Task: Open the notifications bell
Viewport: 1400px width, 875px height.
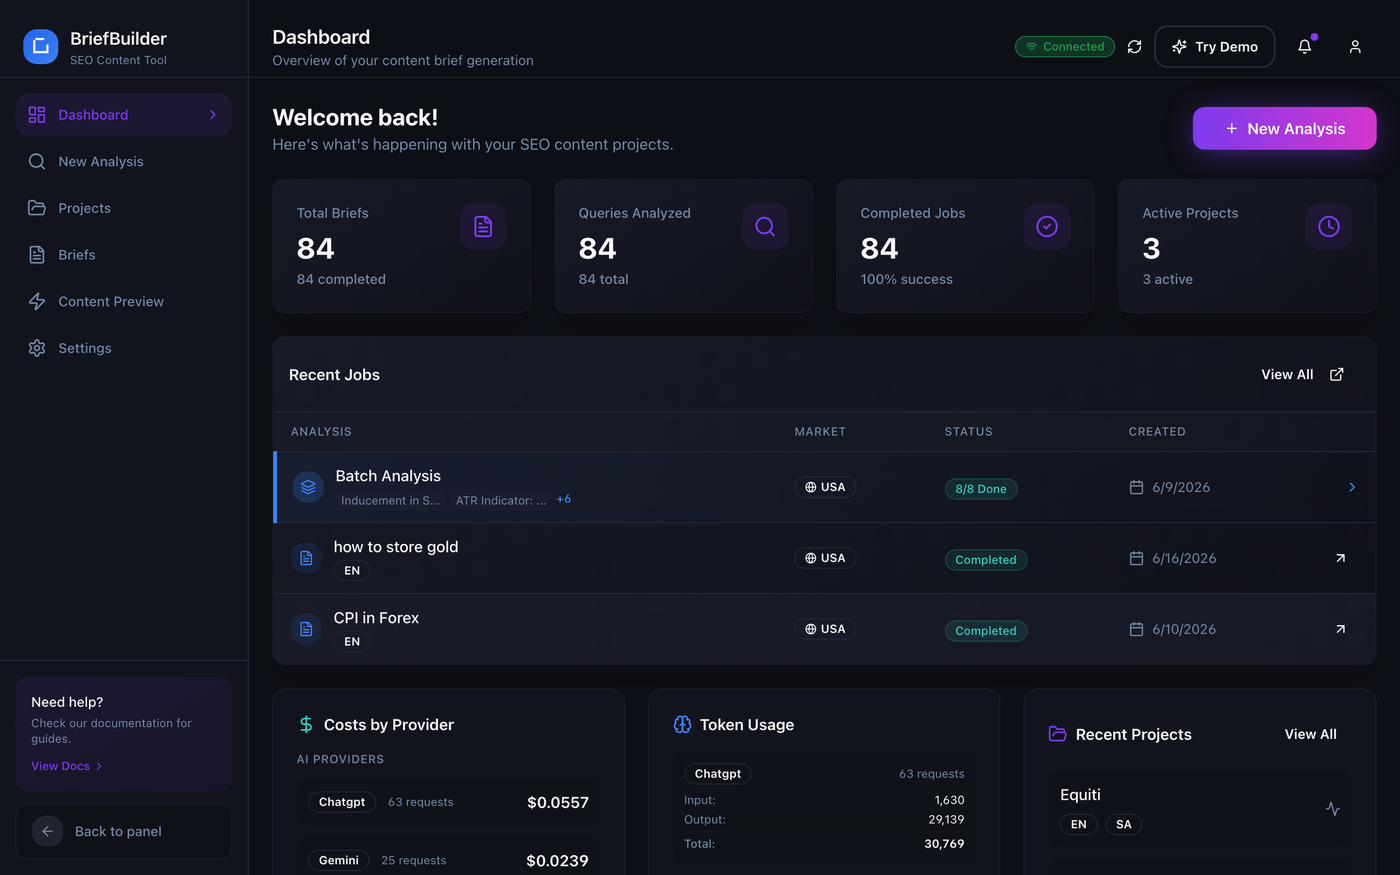Action: coord(1305,47)
